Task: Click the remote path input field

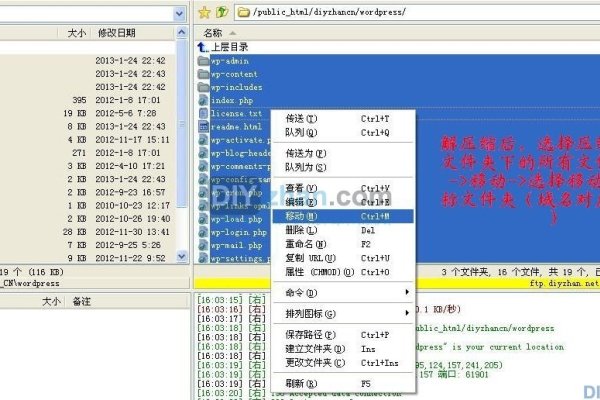Action: click(x=417, y=13)
